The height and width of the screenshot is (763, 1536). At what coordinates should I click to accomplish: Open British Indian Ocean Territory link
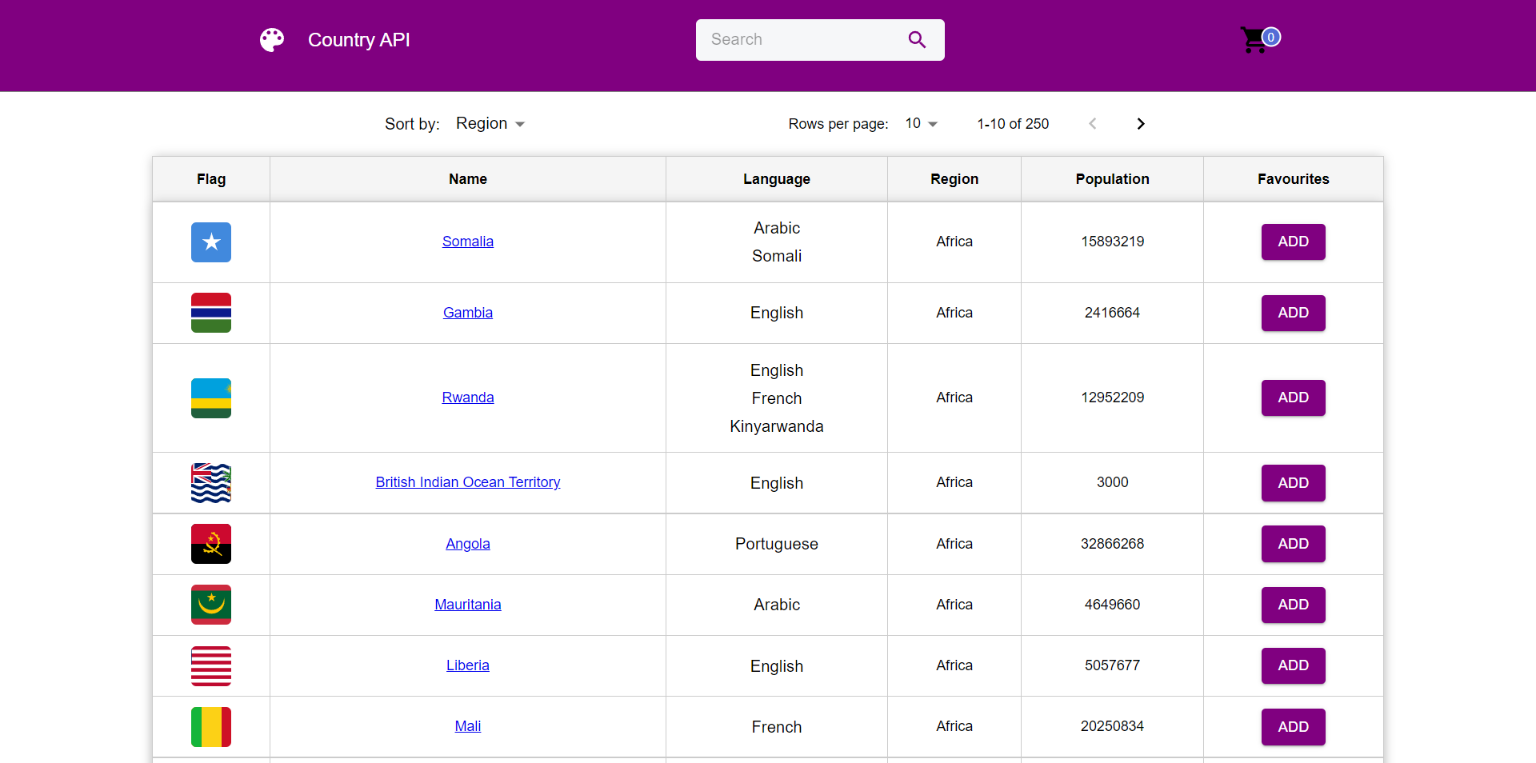tap(468, 482)
